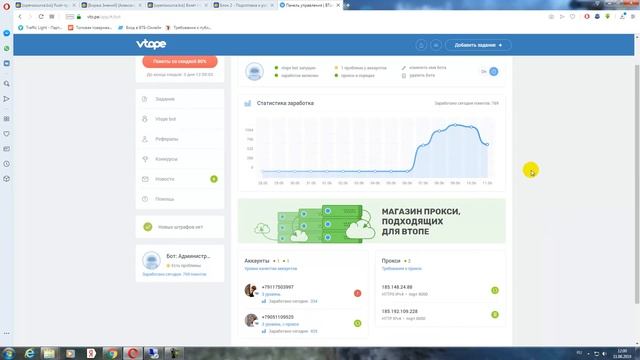Screen dimensions: 640x360
Task: Open the Vtope bot menu item
Action: point(180,119)
